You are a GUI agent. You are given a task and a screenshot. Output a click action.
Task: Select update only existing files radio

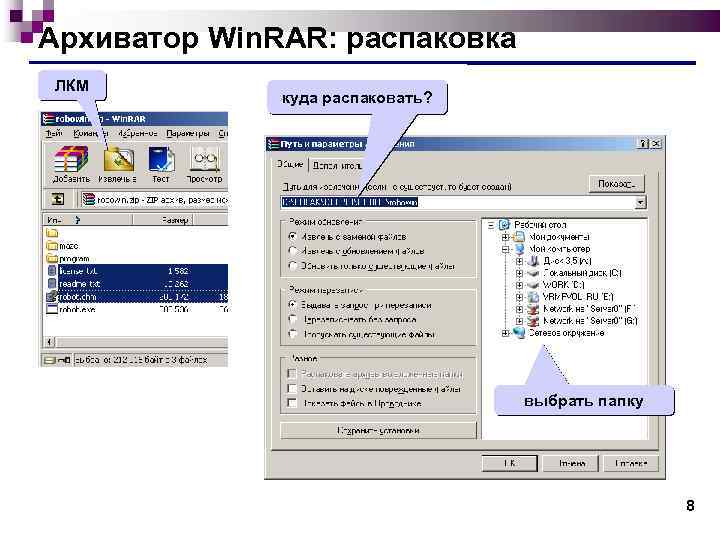292,266
